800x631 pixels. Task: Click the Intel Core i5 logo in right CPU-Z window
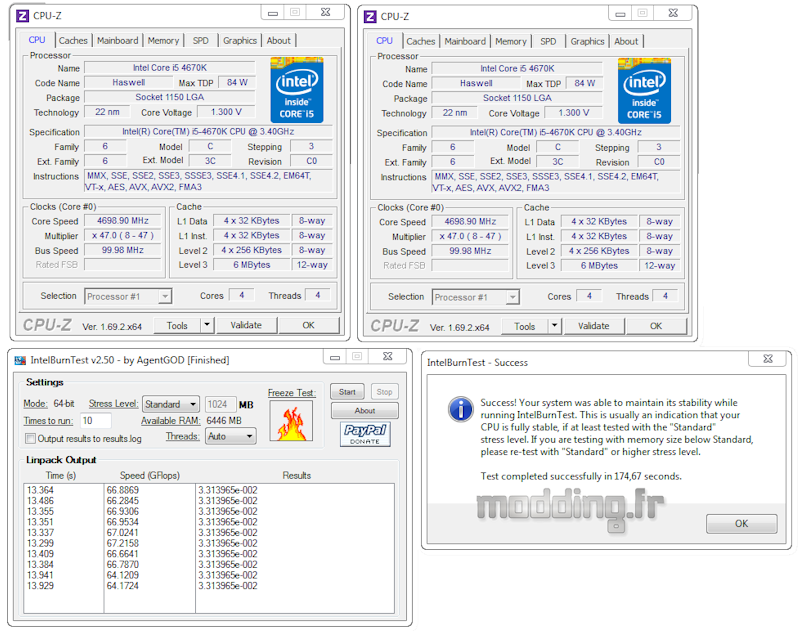click(644, 91)
